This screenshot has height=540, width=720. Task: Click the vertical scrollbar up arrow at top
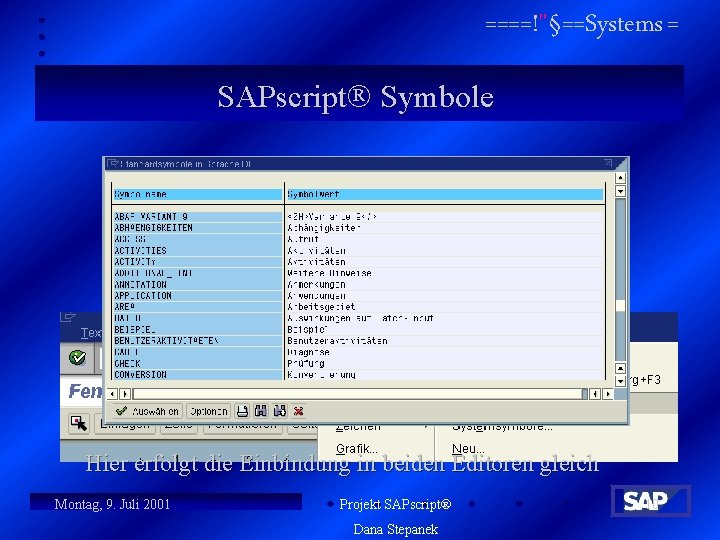(x=620, y=178)
